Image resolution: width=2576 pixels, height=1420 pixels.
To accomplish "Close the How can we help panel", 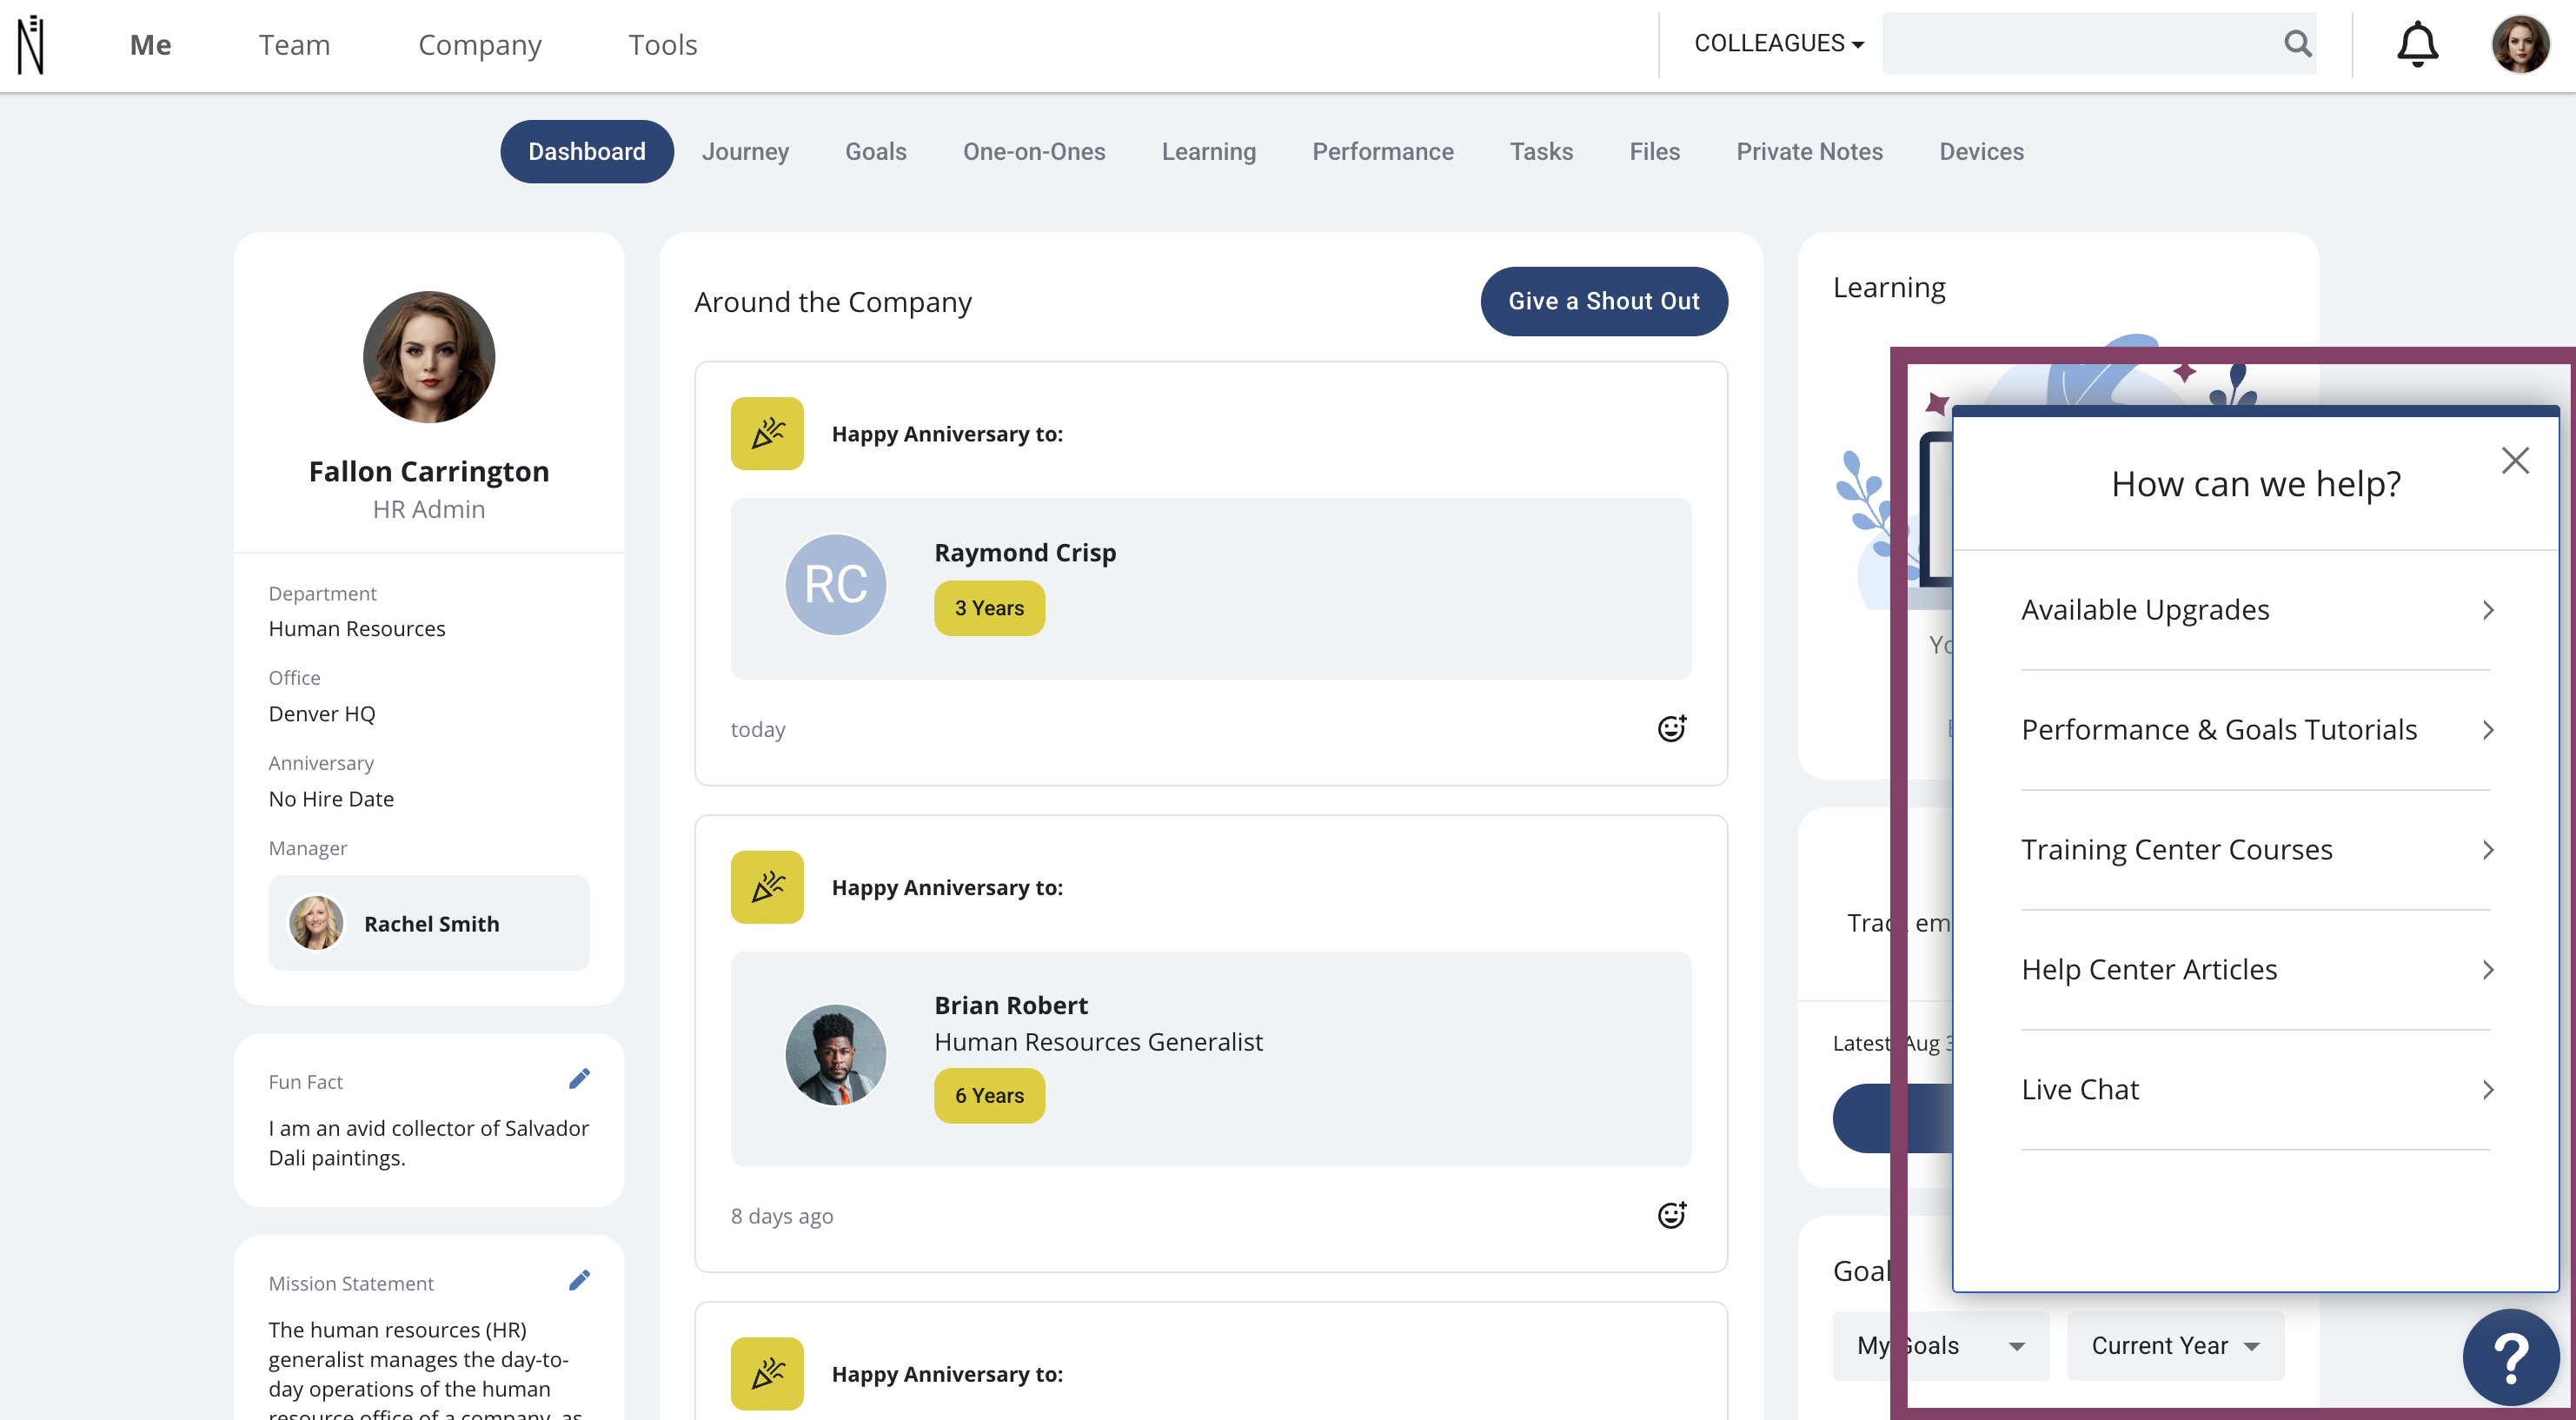I will click(2514, 460).
